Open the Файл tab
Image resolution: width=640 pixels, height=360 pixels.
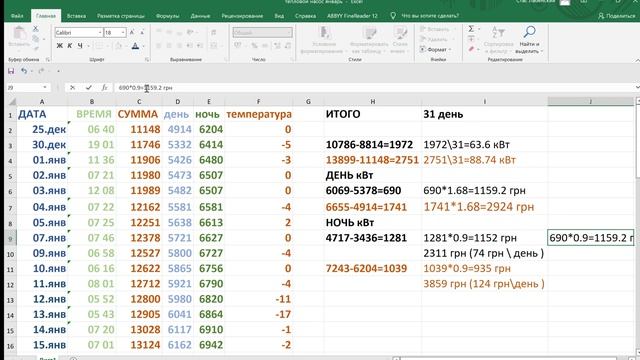click(x=17, y=16)
